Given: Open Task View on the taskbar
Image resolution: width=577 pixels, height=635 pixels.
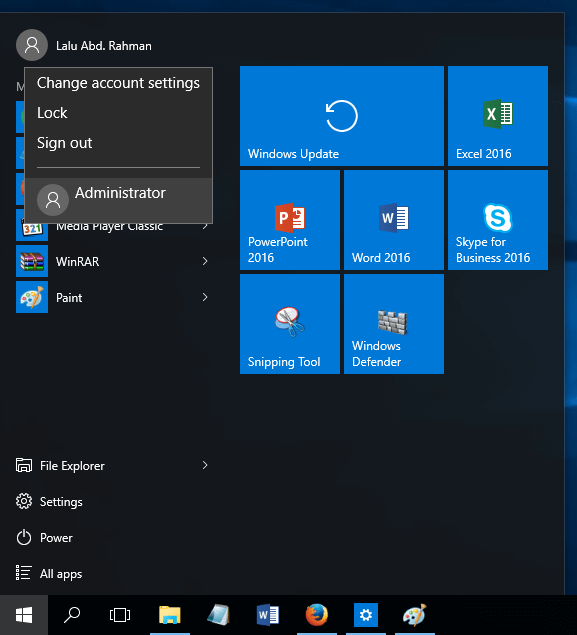Looking at the screenshot, I should 120,615.
